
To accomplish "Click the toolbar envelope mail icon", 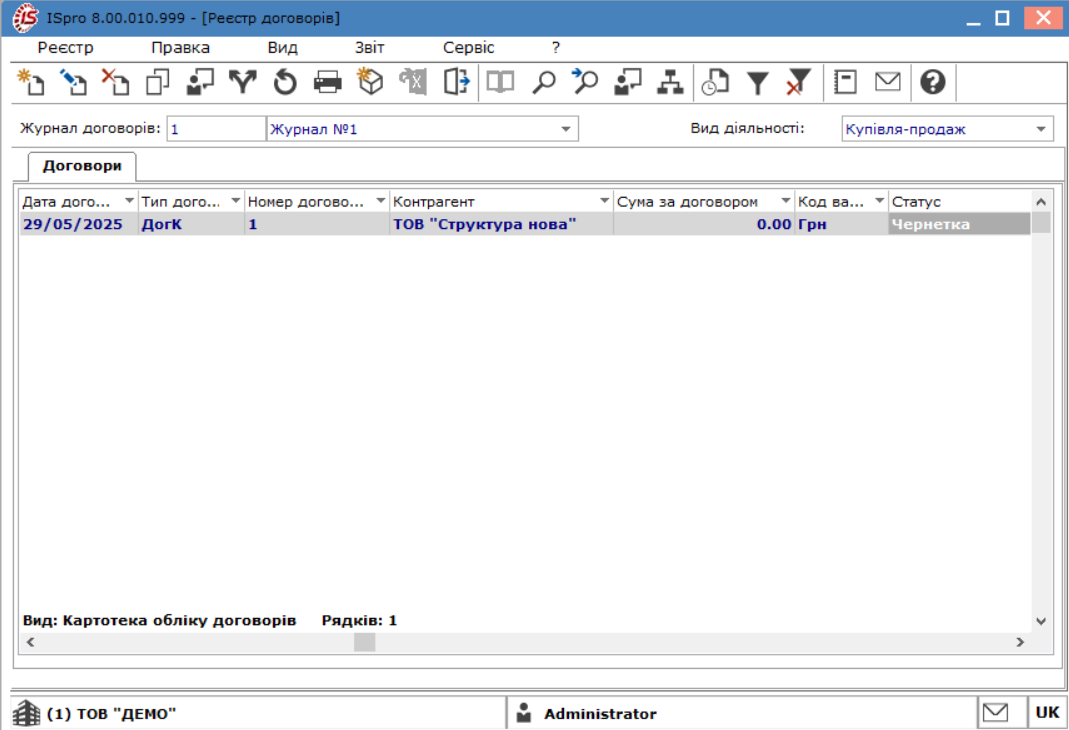I will (888, 82).
